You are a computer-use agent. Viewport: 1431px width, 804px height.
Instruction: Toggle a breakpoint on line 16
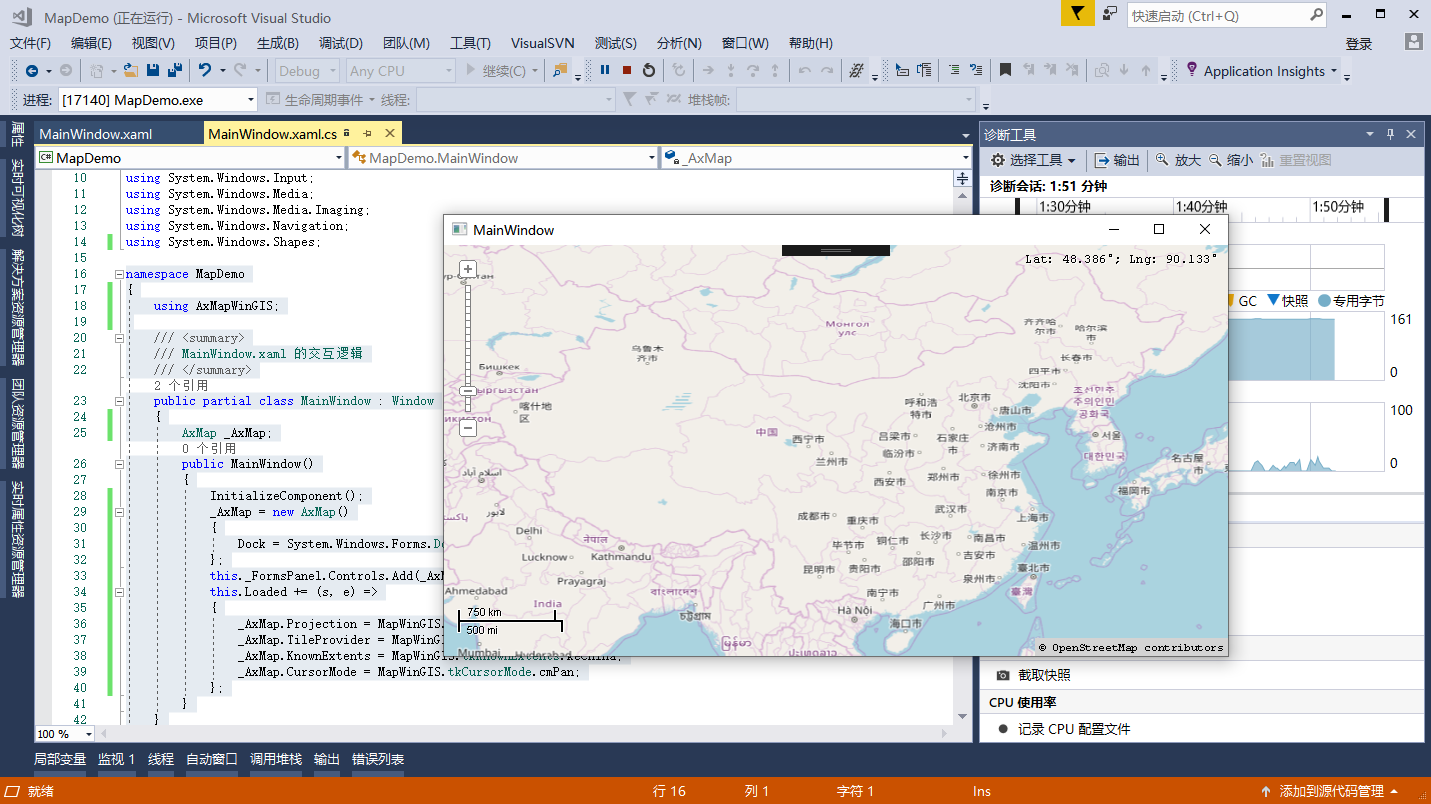(x=44, y=273)
